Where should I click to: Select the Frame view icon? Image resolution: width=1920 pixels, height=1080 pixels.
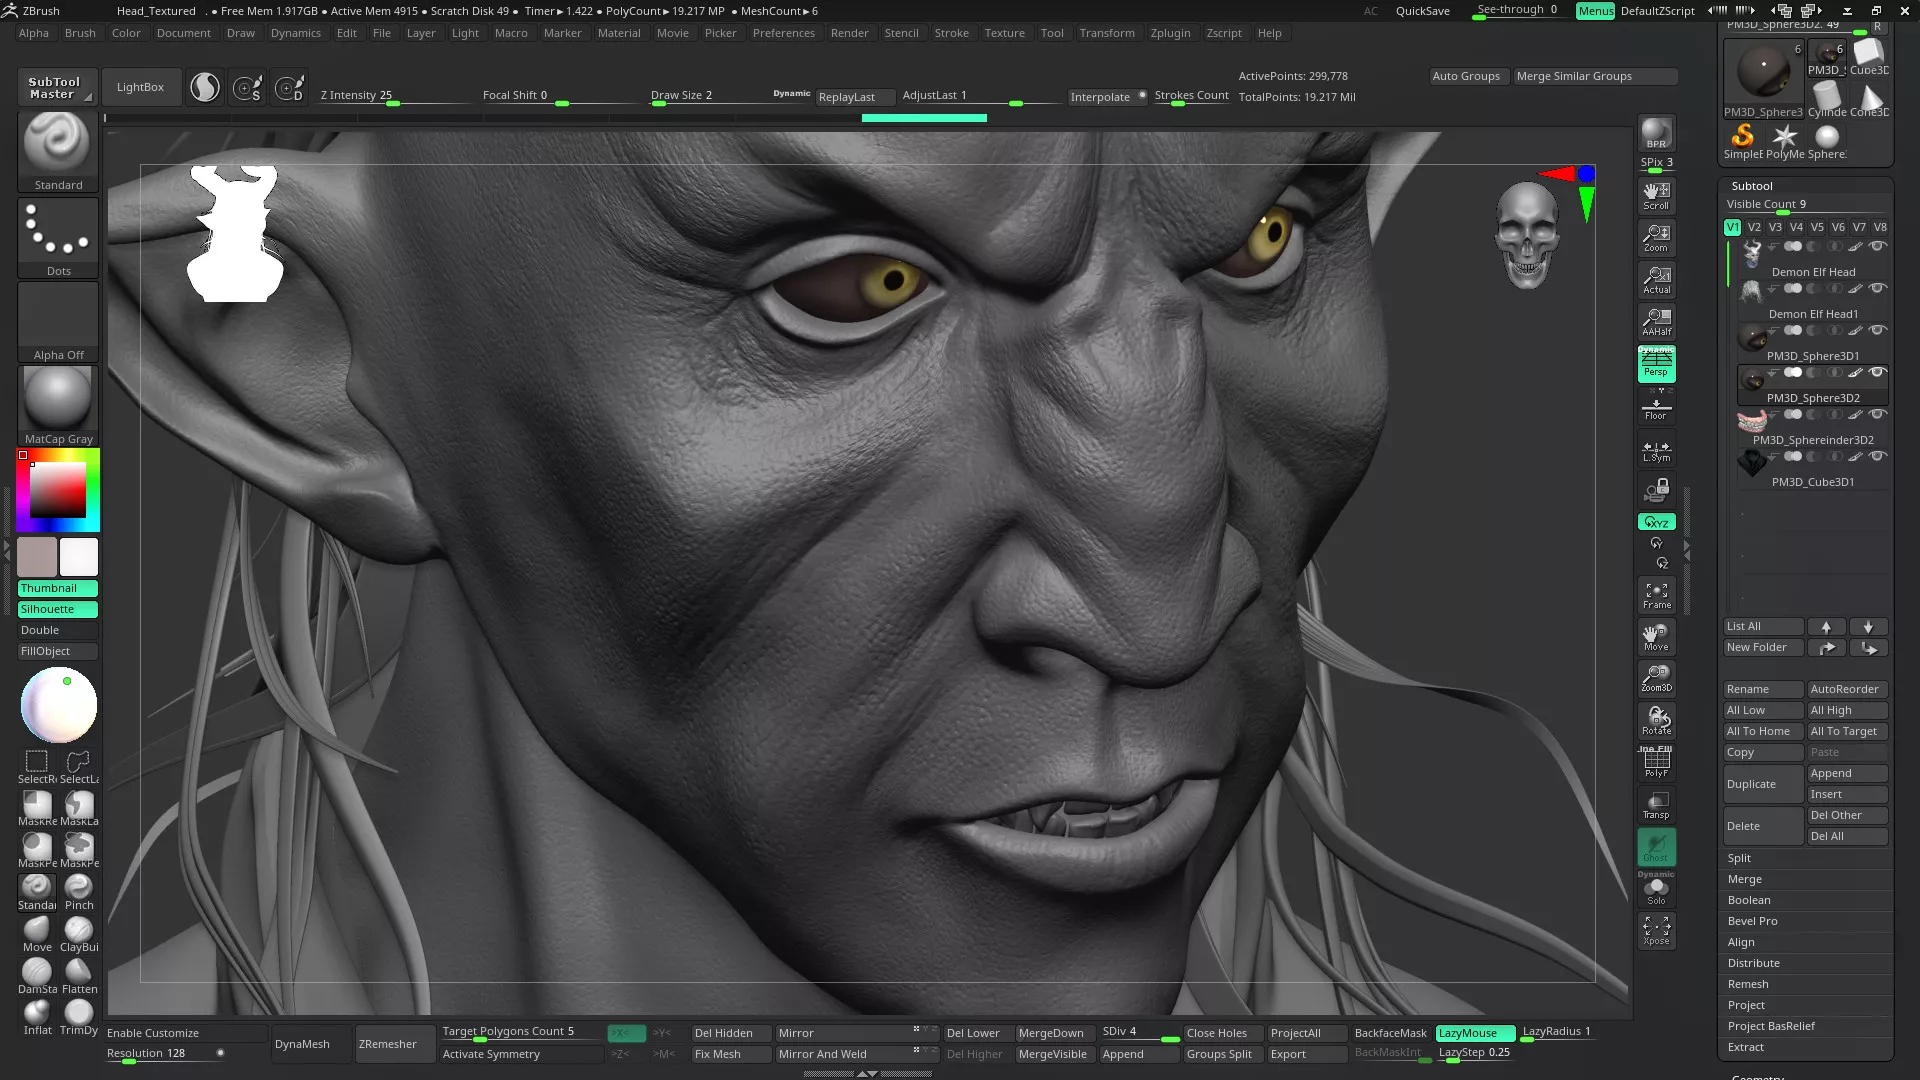tap(1656, 596)
